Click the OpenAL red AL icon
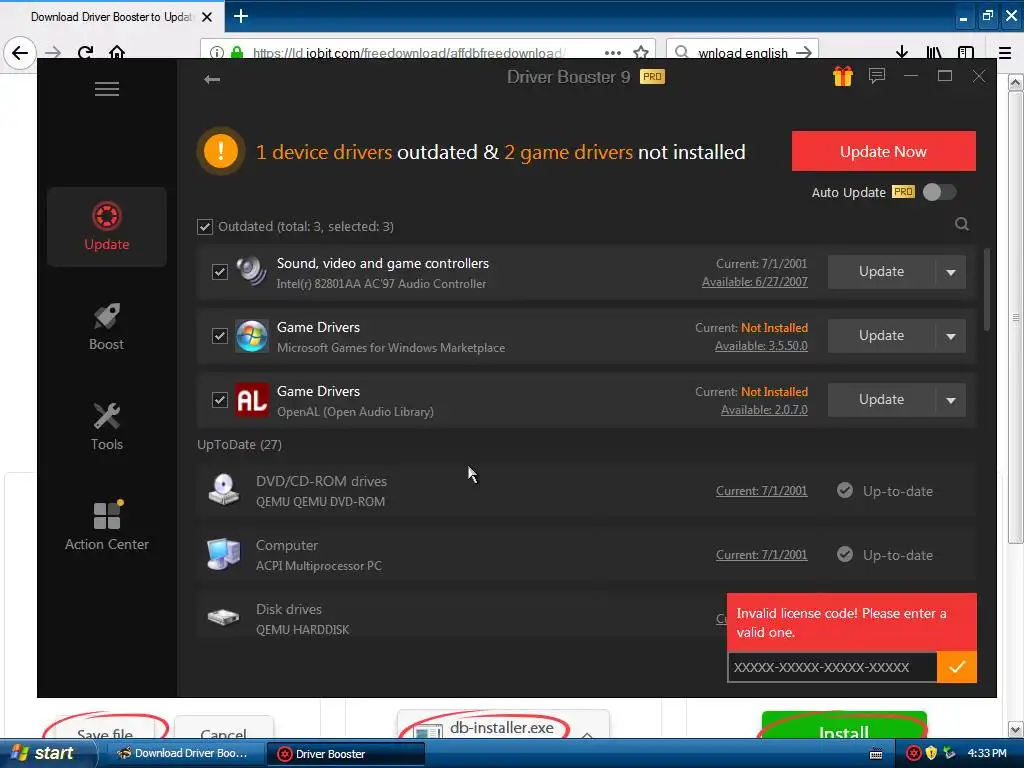Screen dimensions: 1024x768 click(x=251, y=400)
